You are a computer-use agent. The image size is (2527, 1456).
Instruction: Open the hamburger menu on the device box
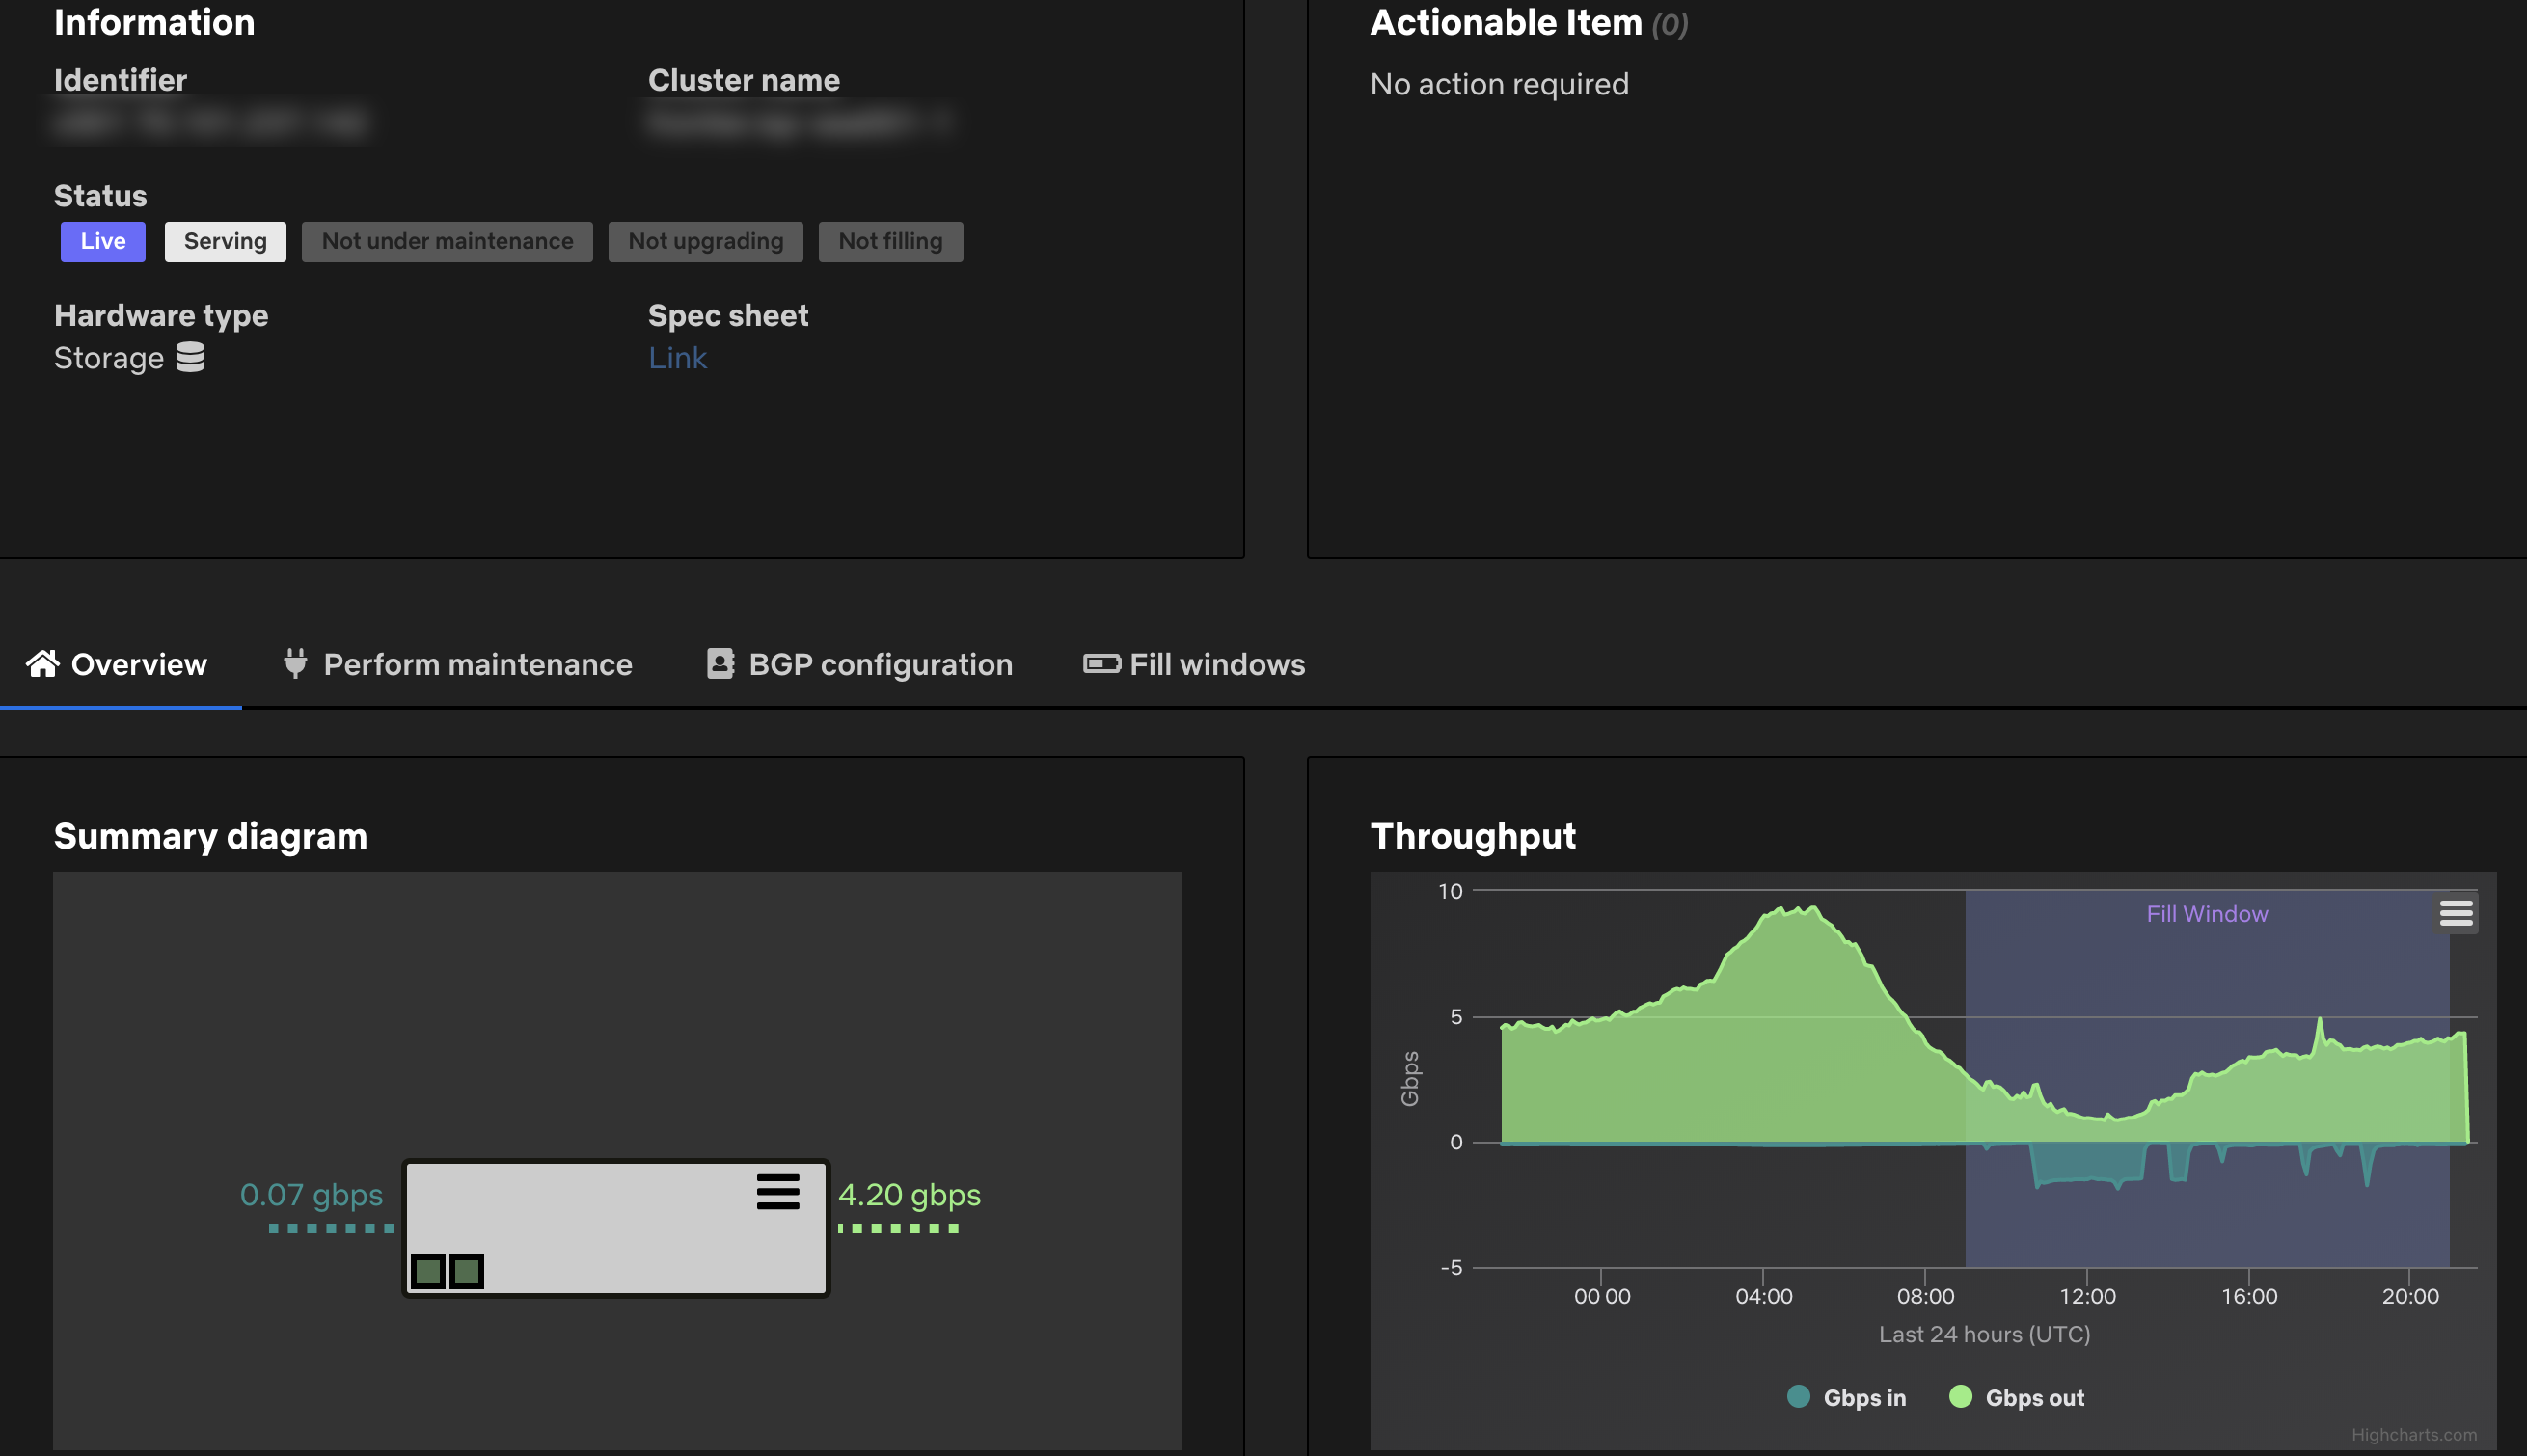(x=779, y=1192)
